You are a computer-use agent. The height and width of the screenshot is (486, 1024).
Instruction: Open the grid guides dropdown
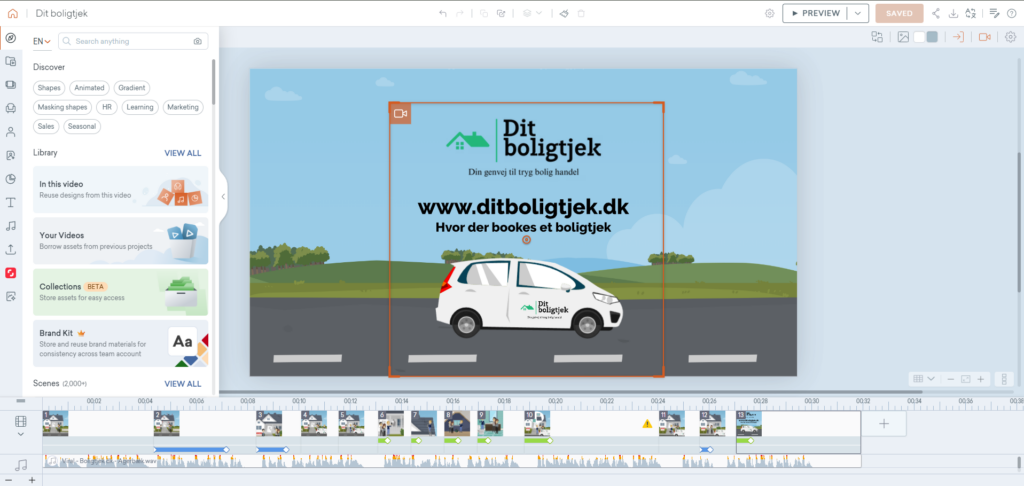(x=923, y=379)
